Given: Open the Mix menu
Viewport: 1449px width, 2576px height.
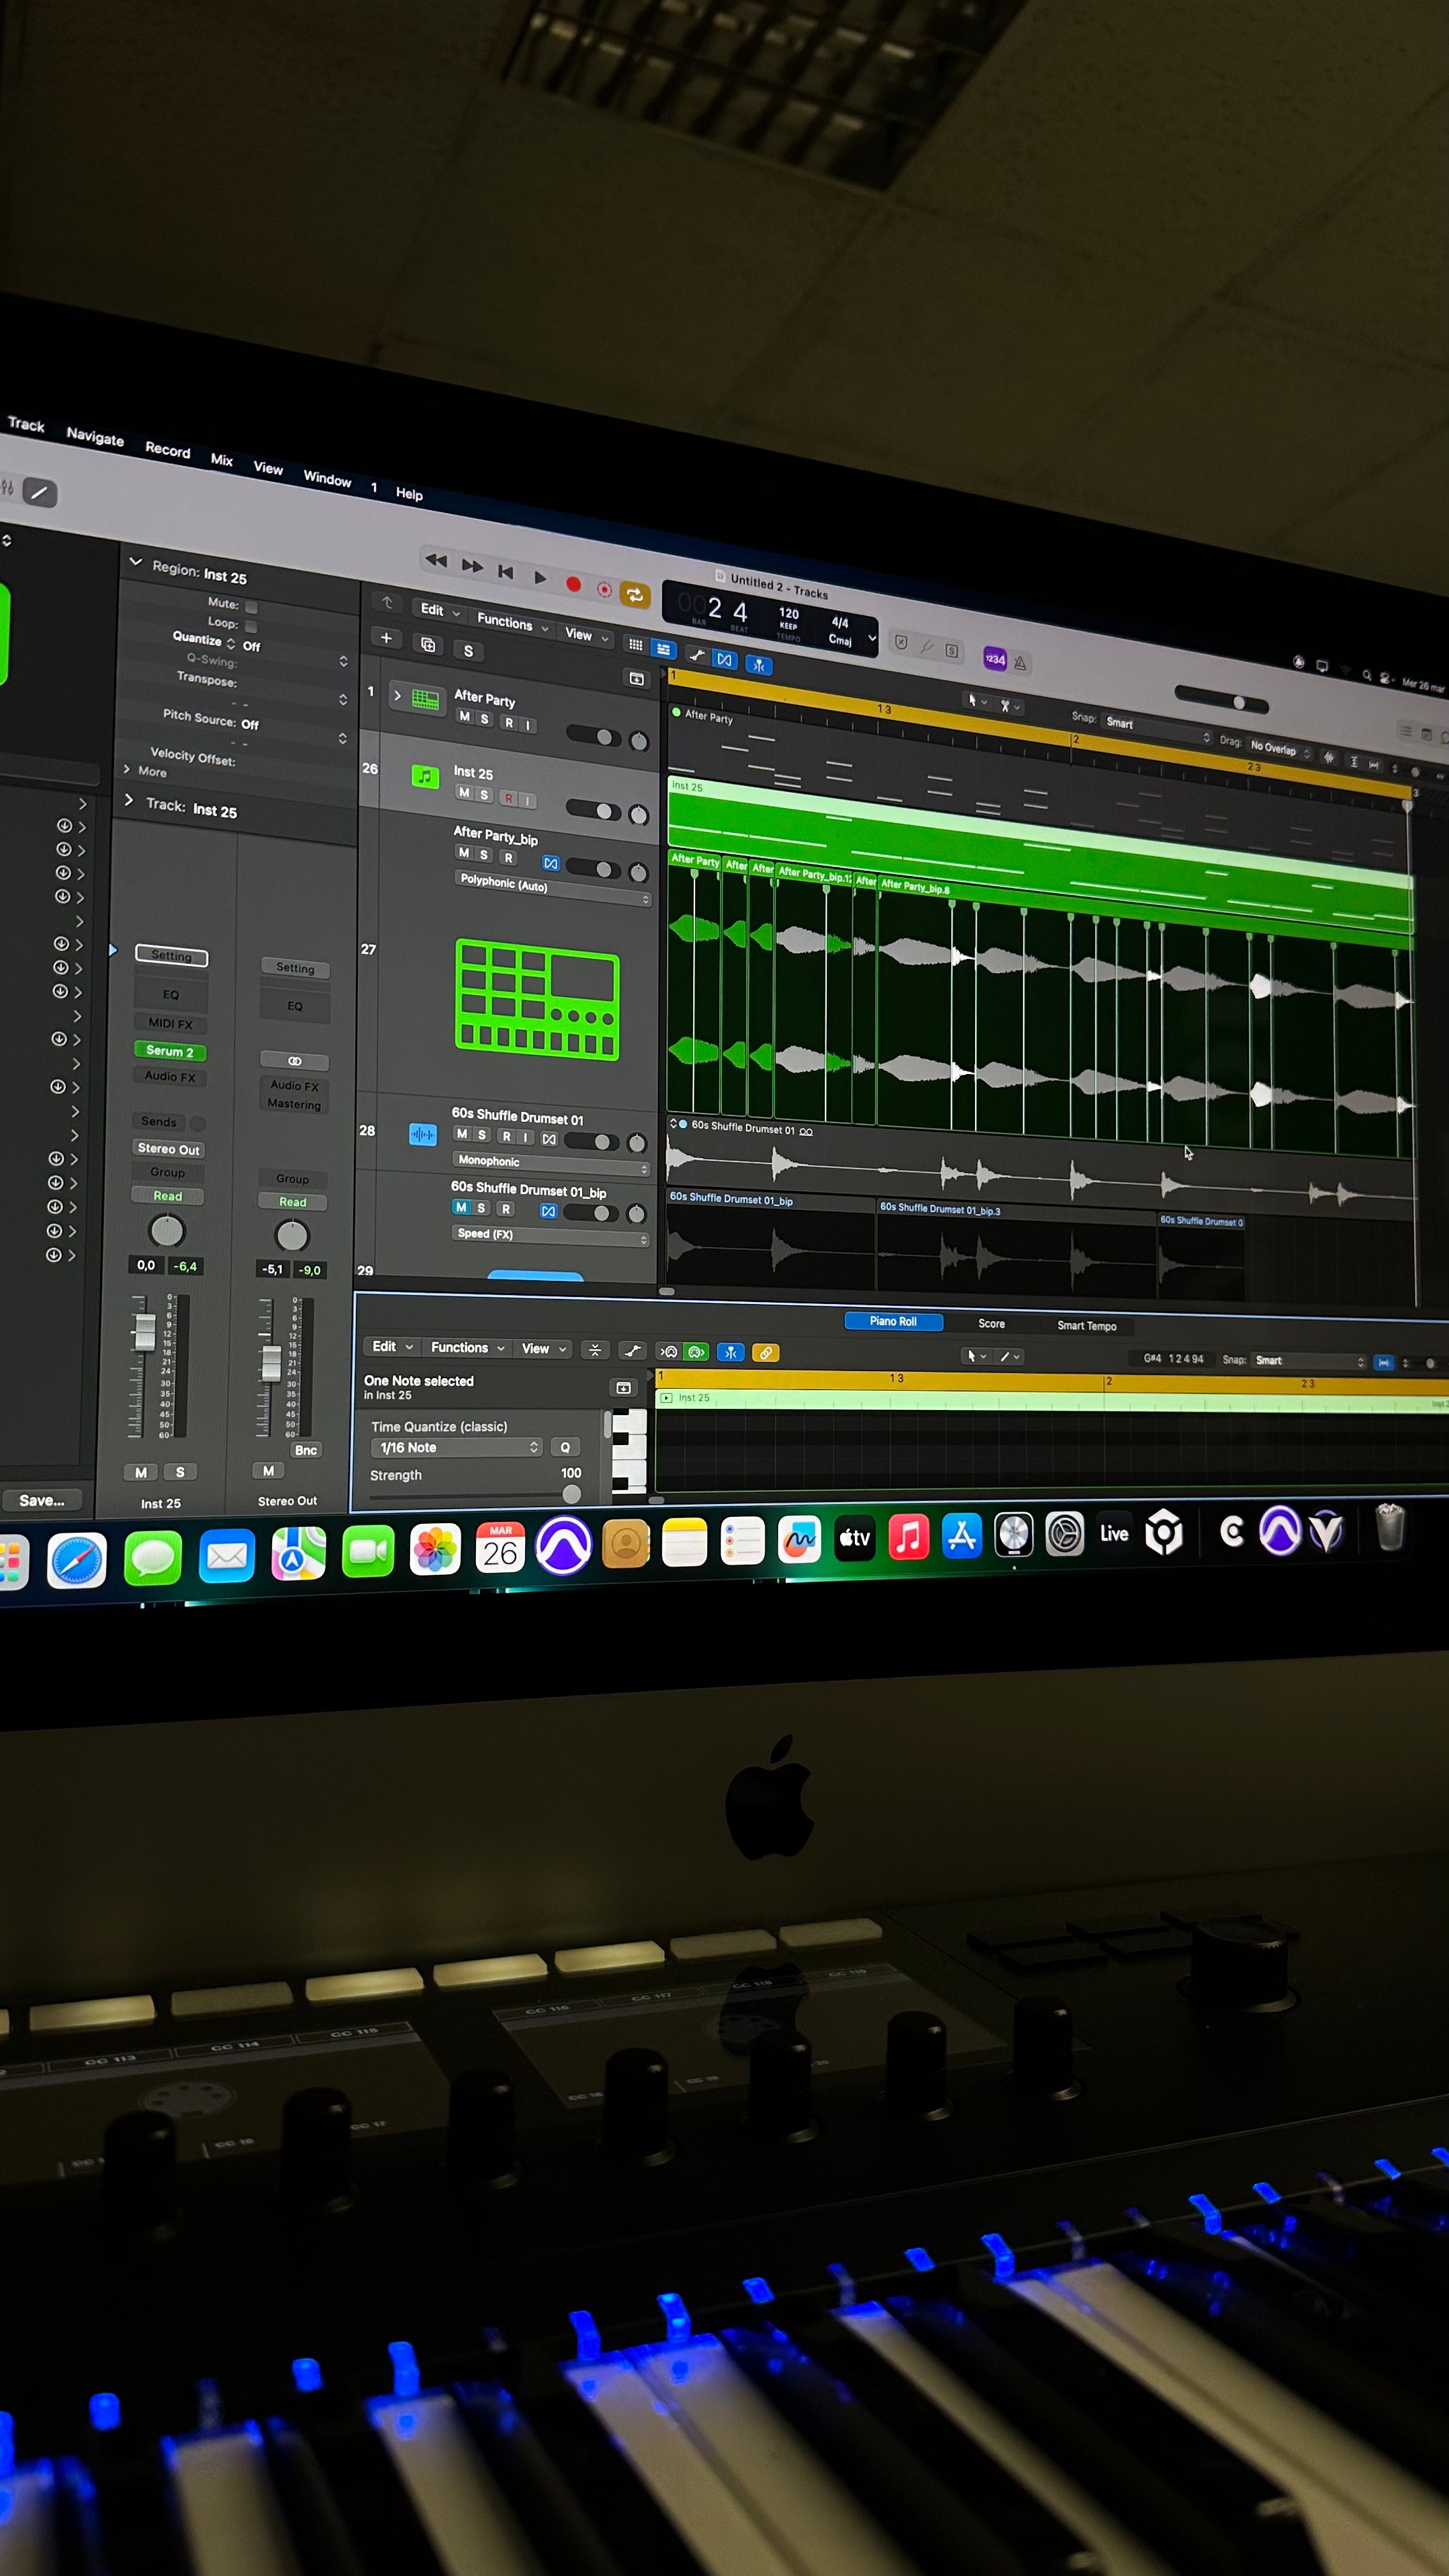Looking at the screenshot, I should pos(222,460).
